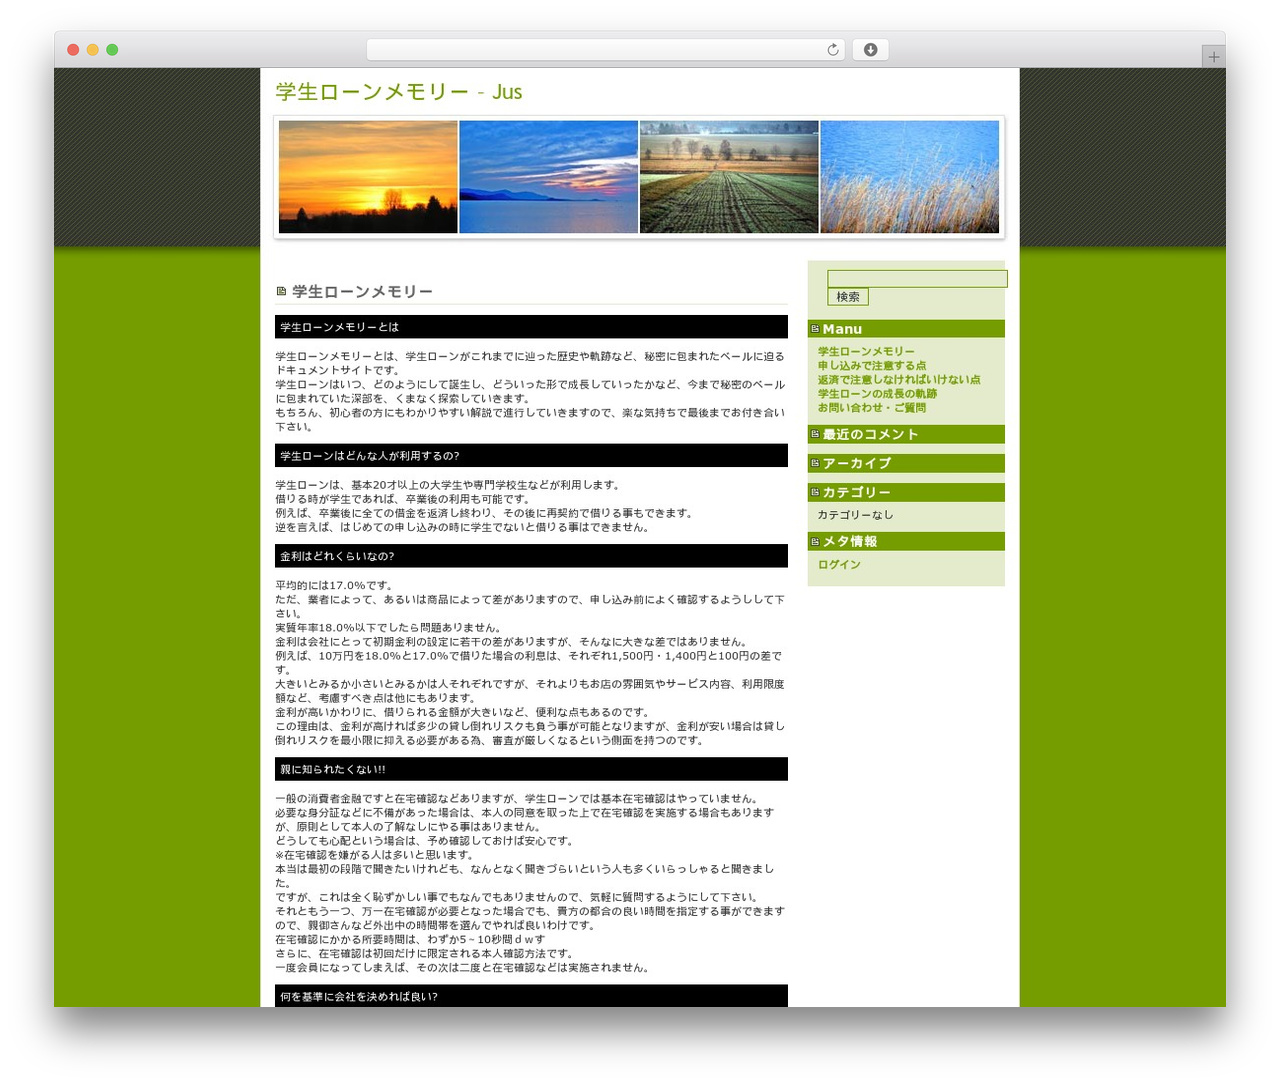Open the 学生ローンメモリー sidebar menu link
This screenshot has height=1084, width=1280.
tap(866, 352)
